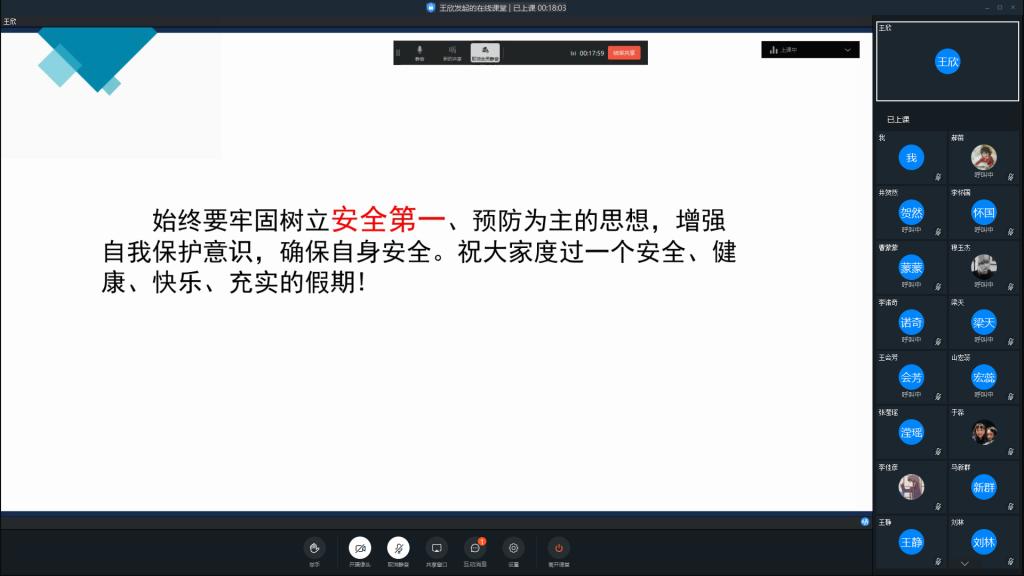The image size is (1024, 576).
Task: Select the 我 participant avatar
Action: 911,157
